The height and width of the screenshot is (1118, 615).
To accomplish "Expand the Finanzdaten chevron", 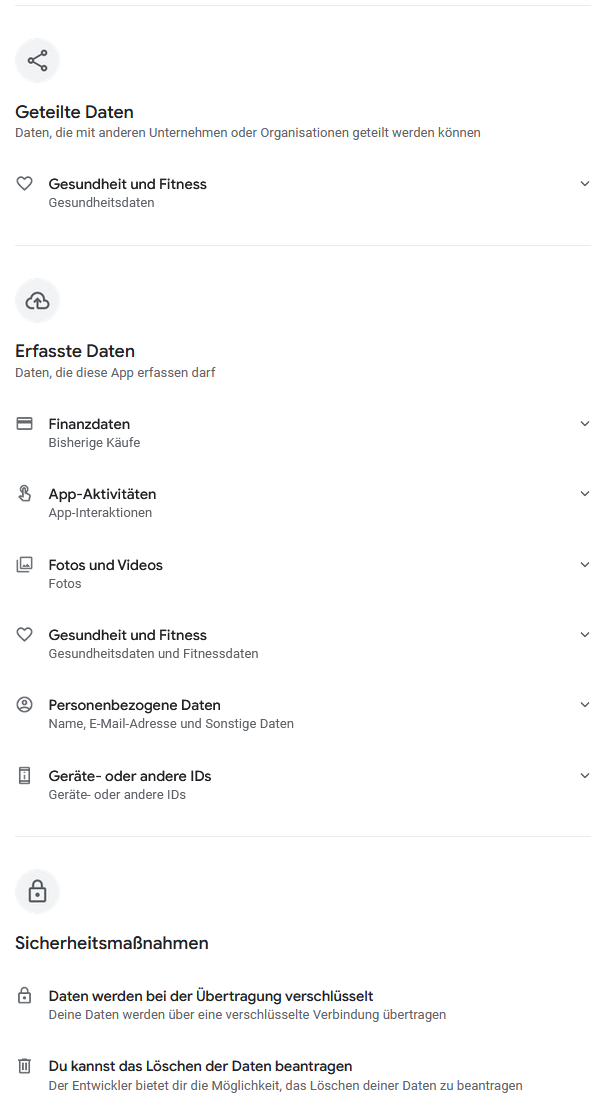I will 585,424.
